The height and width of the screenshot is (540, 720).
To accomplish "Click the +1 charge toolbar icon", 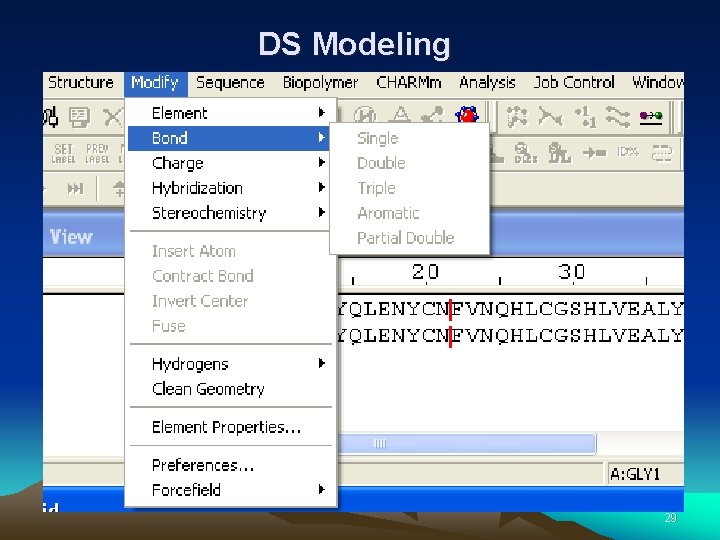I will 585,117.
